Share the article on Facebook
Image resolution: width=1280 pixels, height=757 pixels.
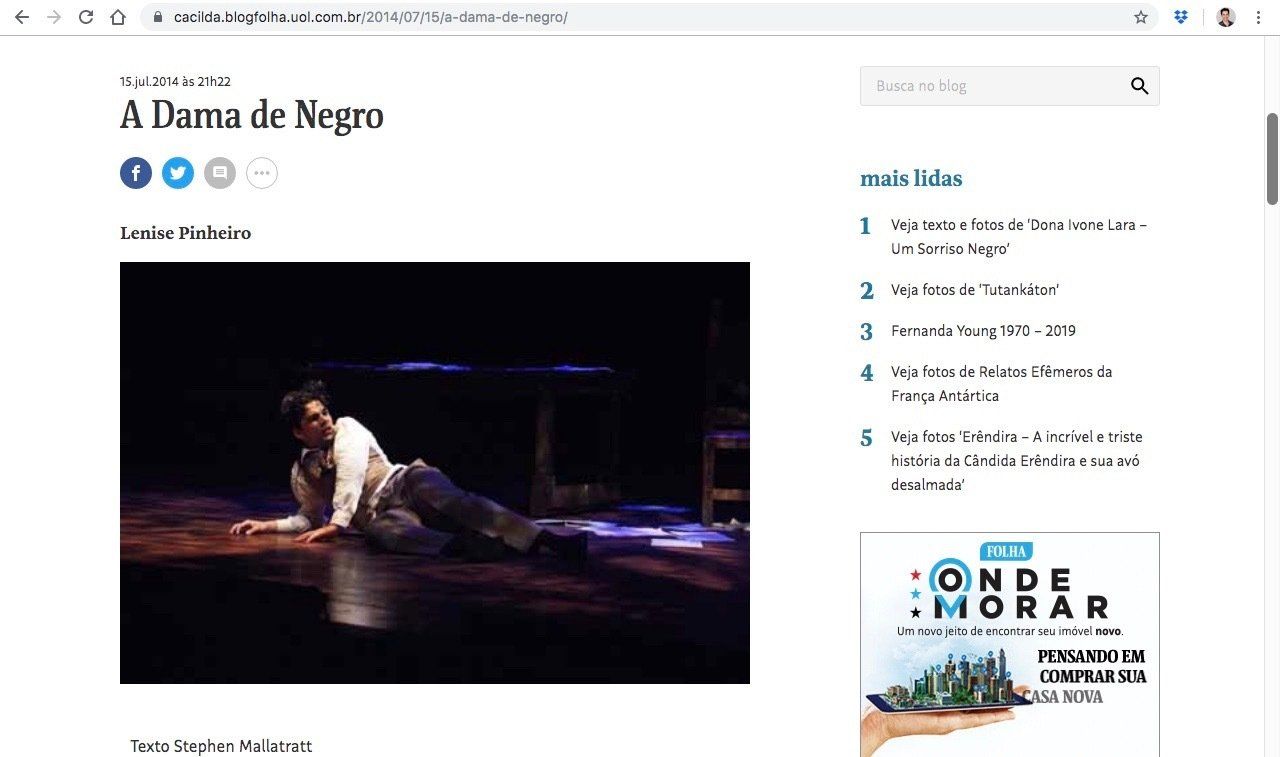pos(136,173)
